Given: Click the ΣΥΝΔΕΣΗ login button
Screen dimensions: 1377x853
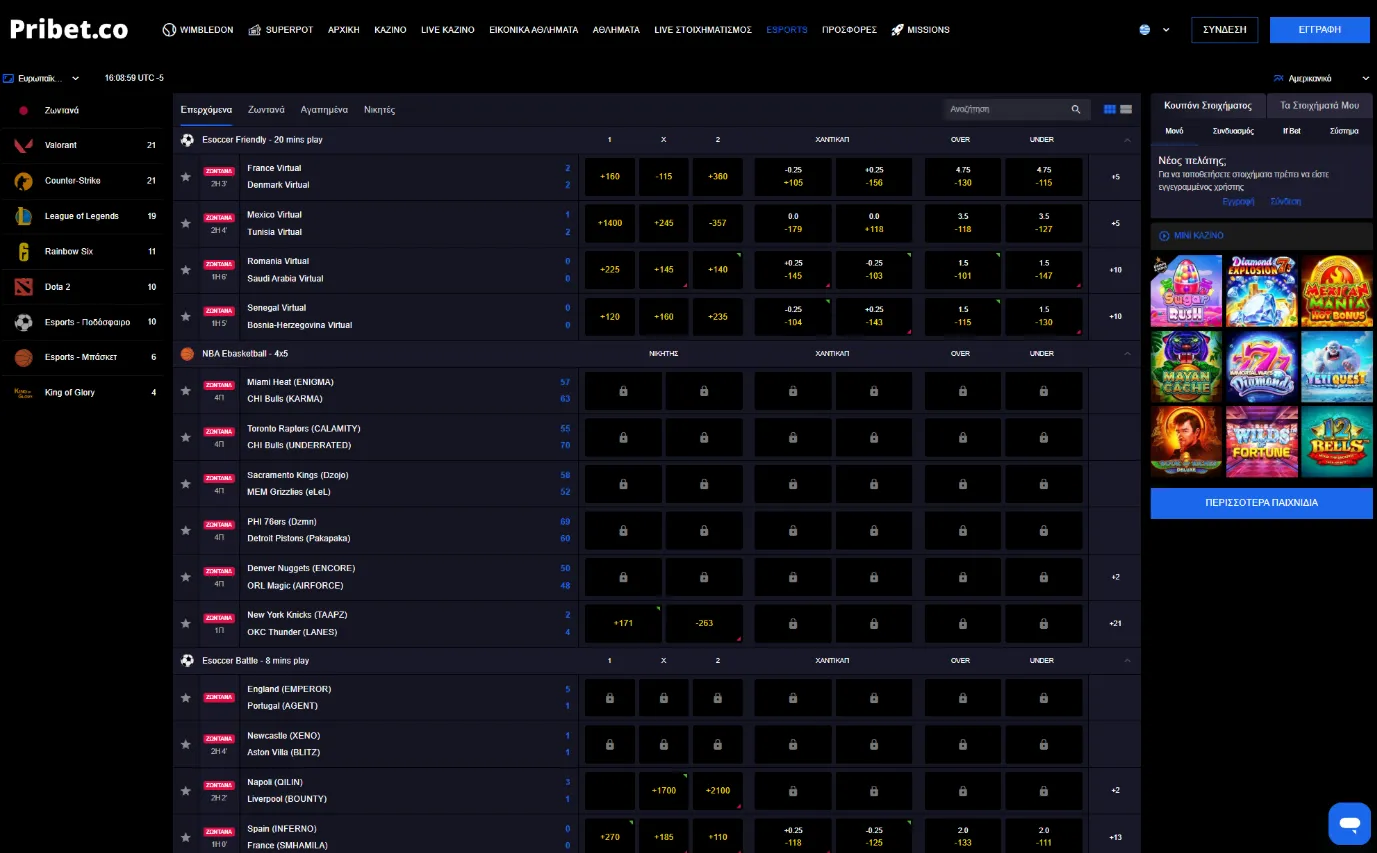Looking at the screenshot, I should tap(1224, 30).
